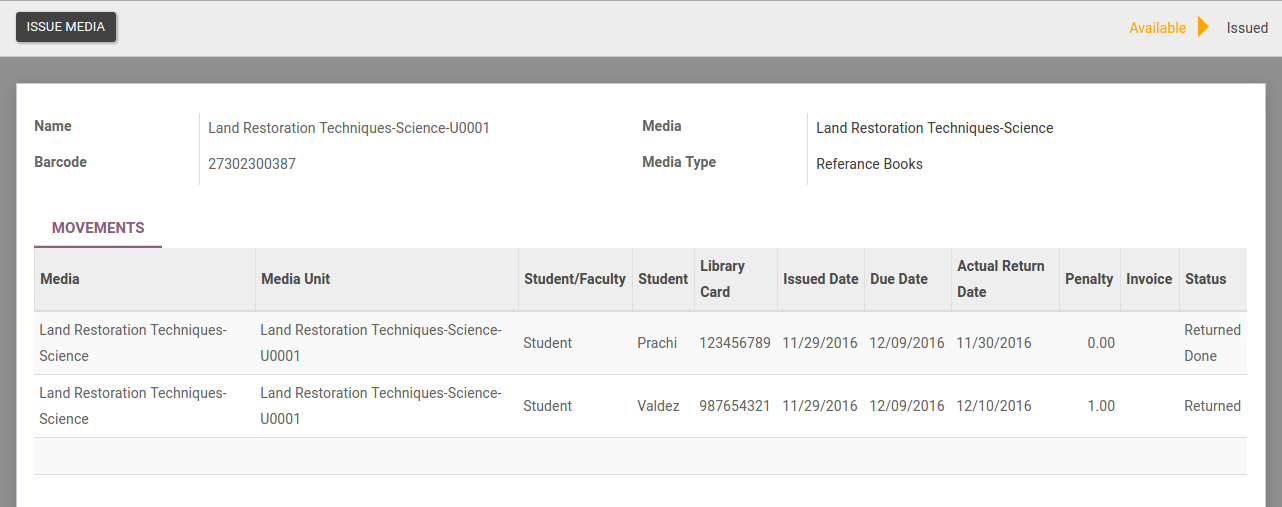Click the barcode value 27302300387
1282x507 pixels.
pos(251,164)
